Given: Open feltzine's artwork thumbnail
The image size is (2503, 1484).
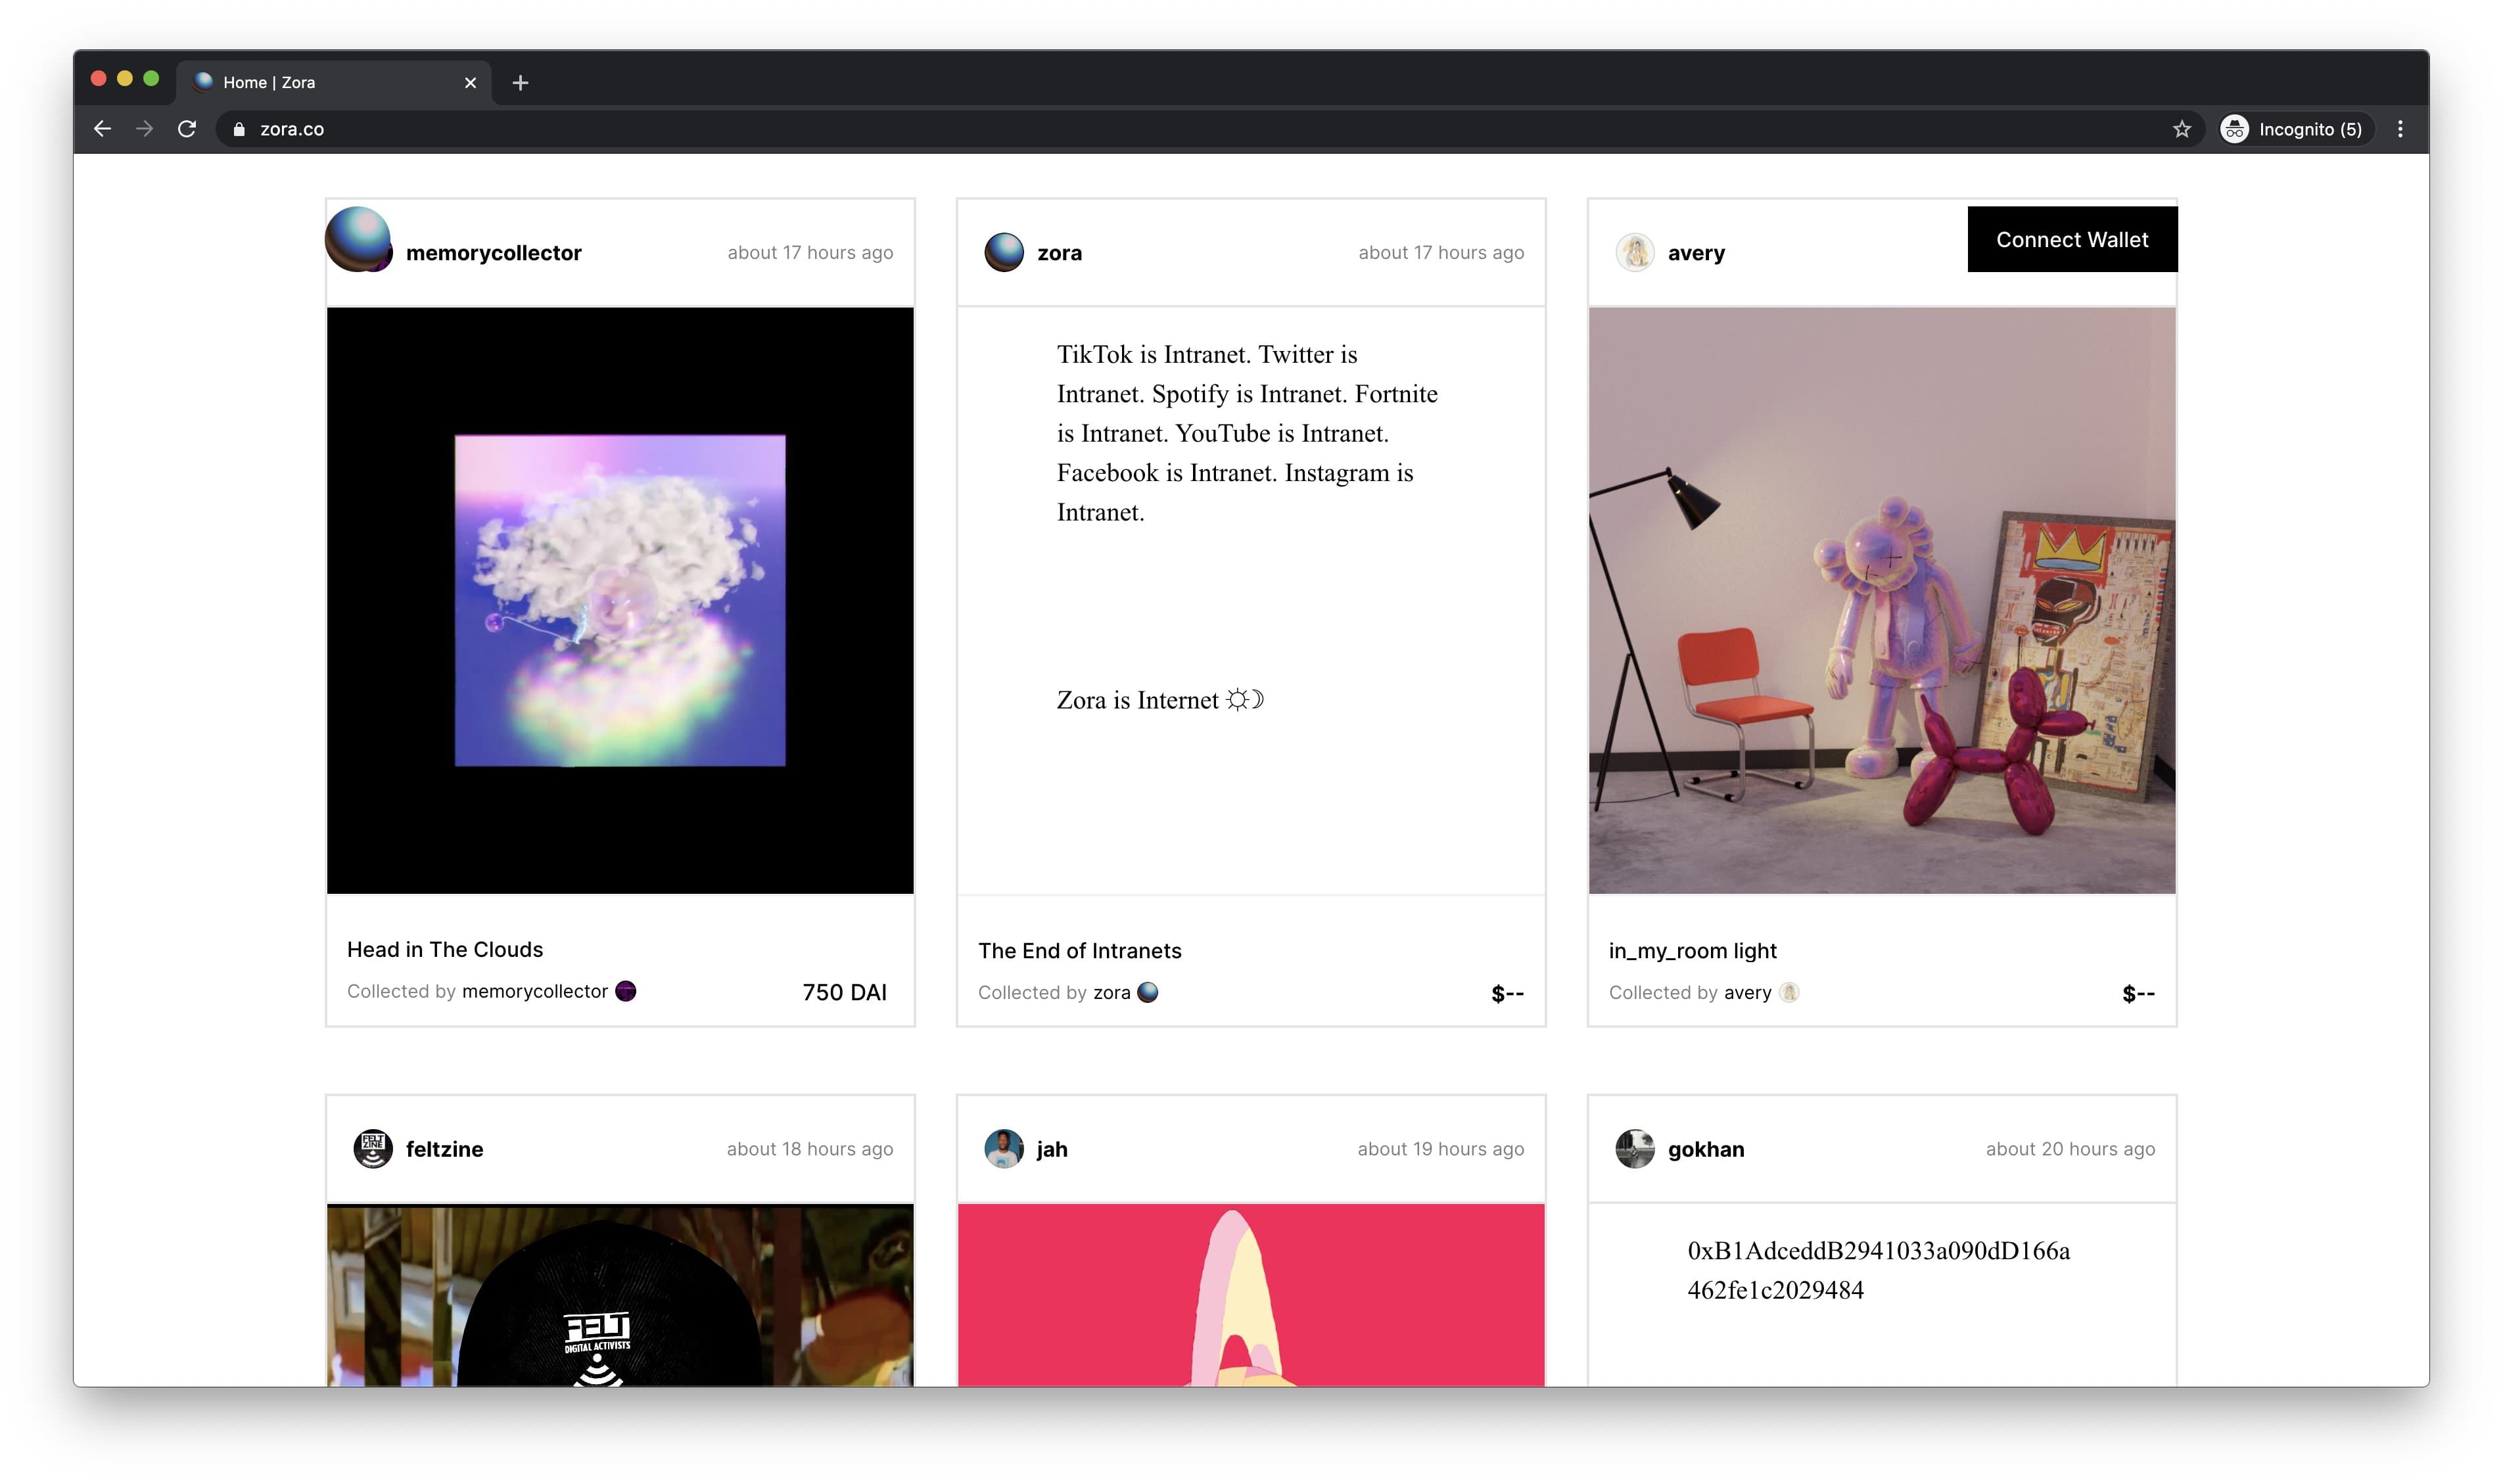Looking at the screenshot, I should coord(620,1295).
